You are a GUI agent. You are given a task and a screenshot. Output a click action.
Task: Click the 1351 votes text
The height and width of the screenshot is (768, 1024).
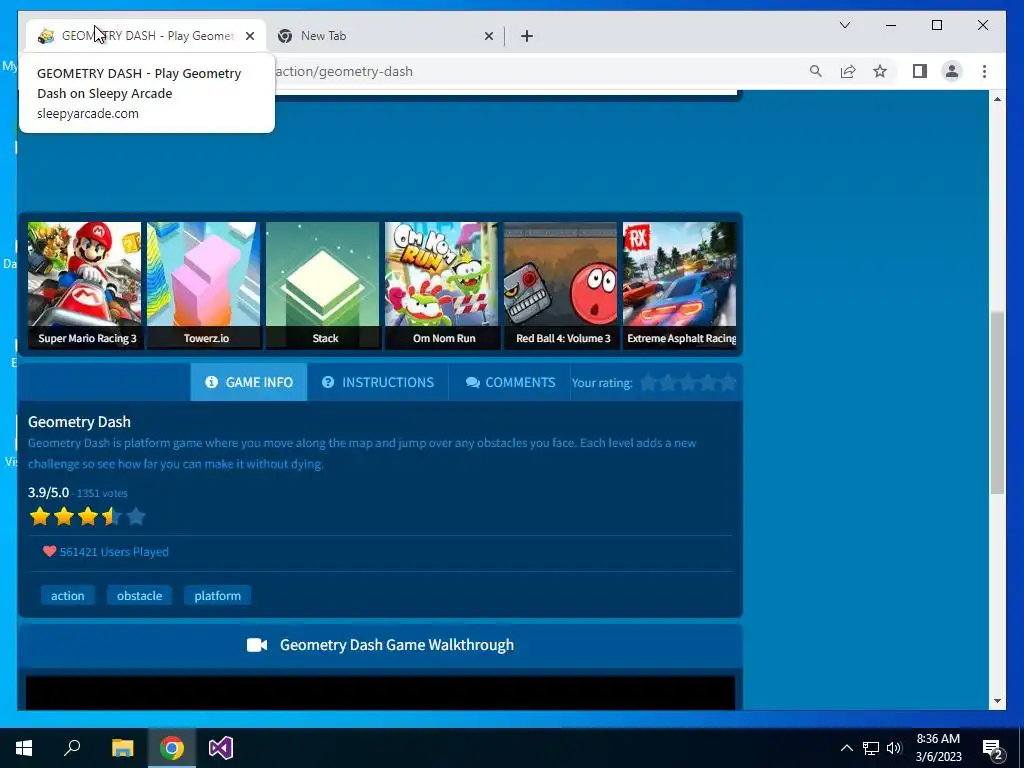pos(103,493)
